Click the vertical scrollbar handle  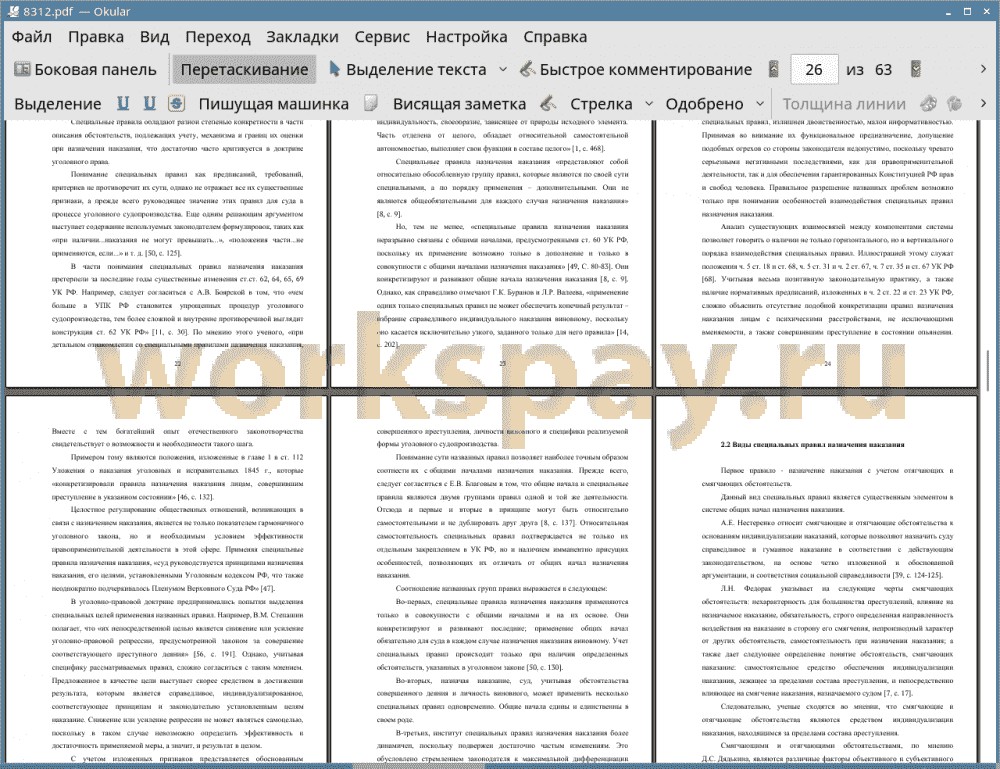tap(986, 369)
